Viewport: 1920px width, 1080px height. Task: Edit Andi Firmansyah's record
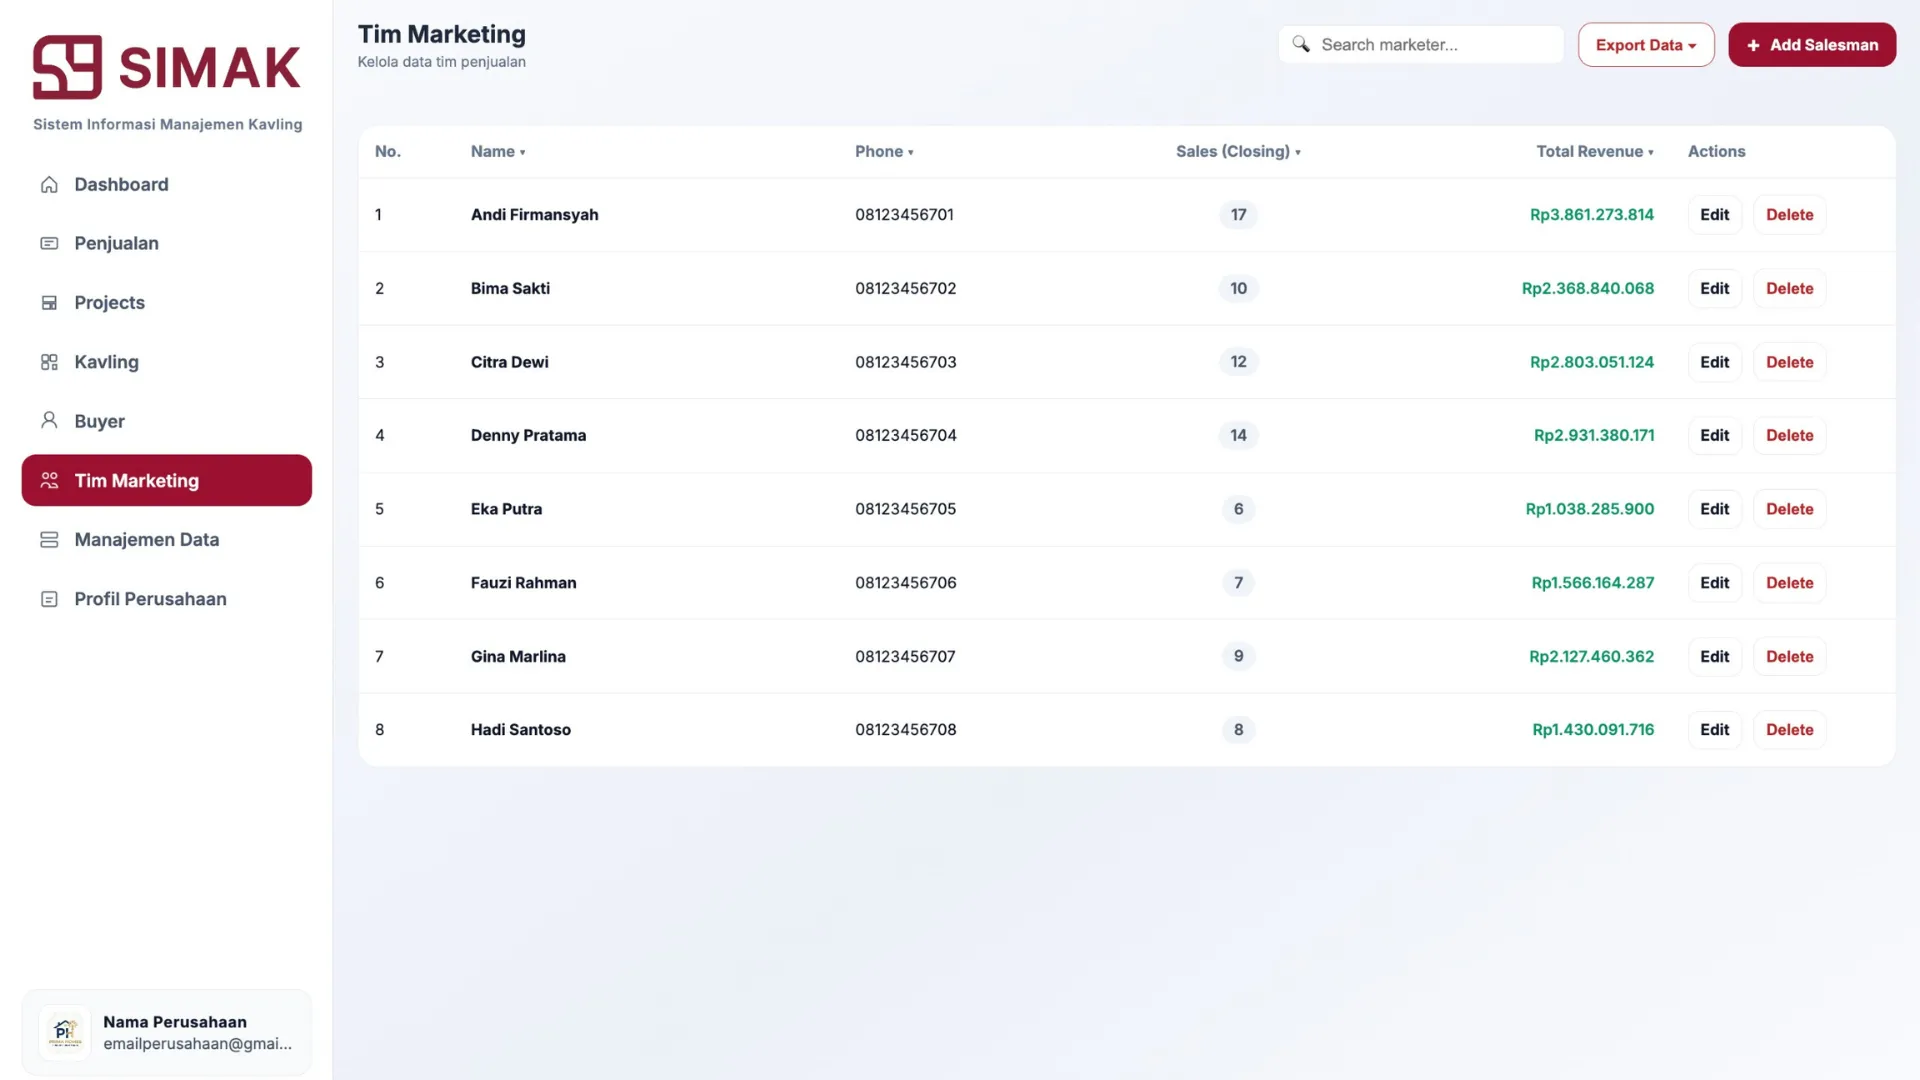[1714, 215]
